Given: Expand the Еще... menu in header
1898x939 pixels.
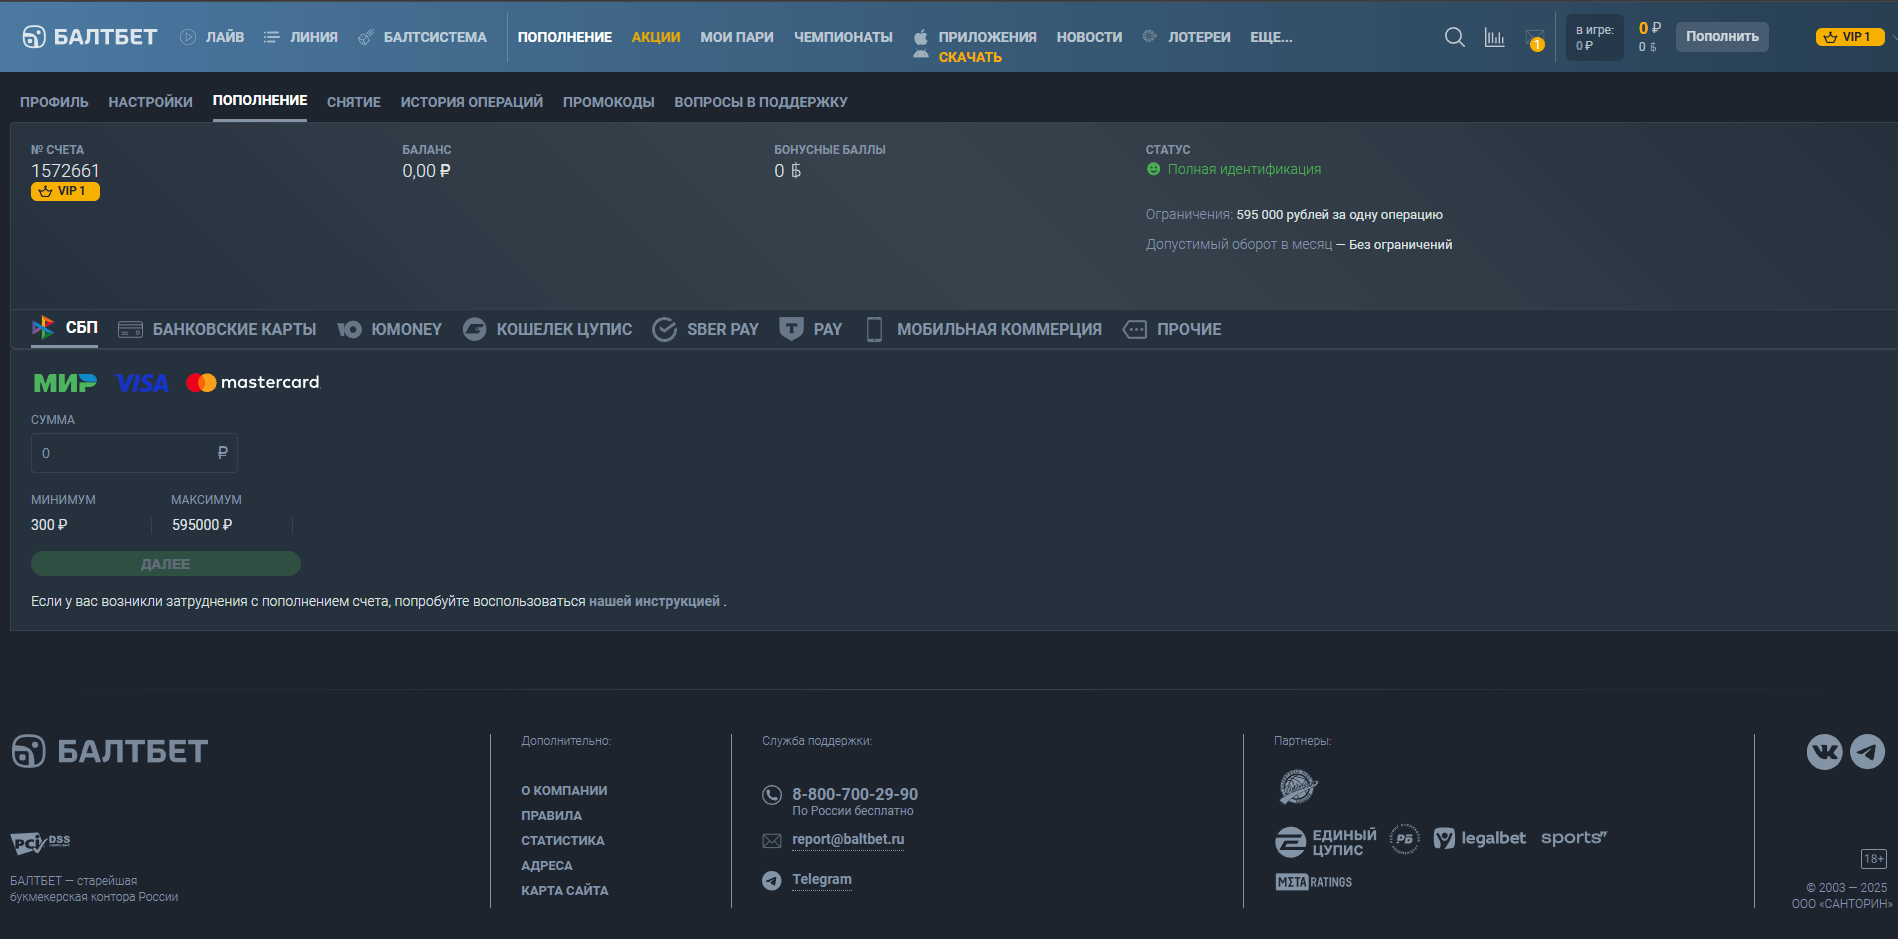Looking at the screenshot, I should pyautogui.click(x=1271, y=37).
